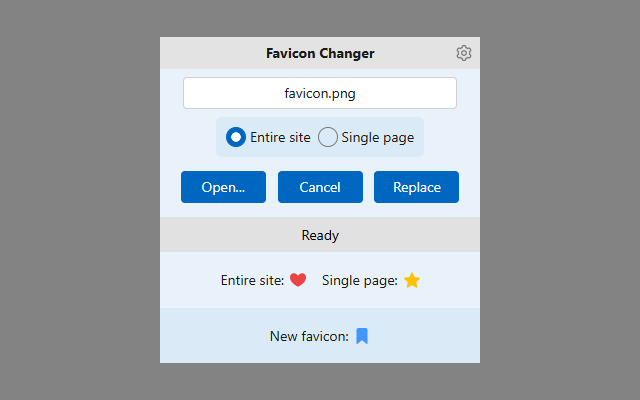Click the blue bookmark new favicon icon
The height and width of the screenshot is (400, 640).
pyautogui.click(x=362, y=336)
